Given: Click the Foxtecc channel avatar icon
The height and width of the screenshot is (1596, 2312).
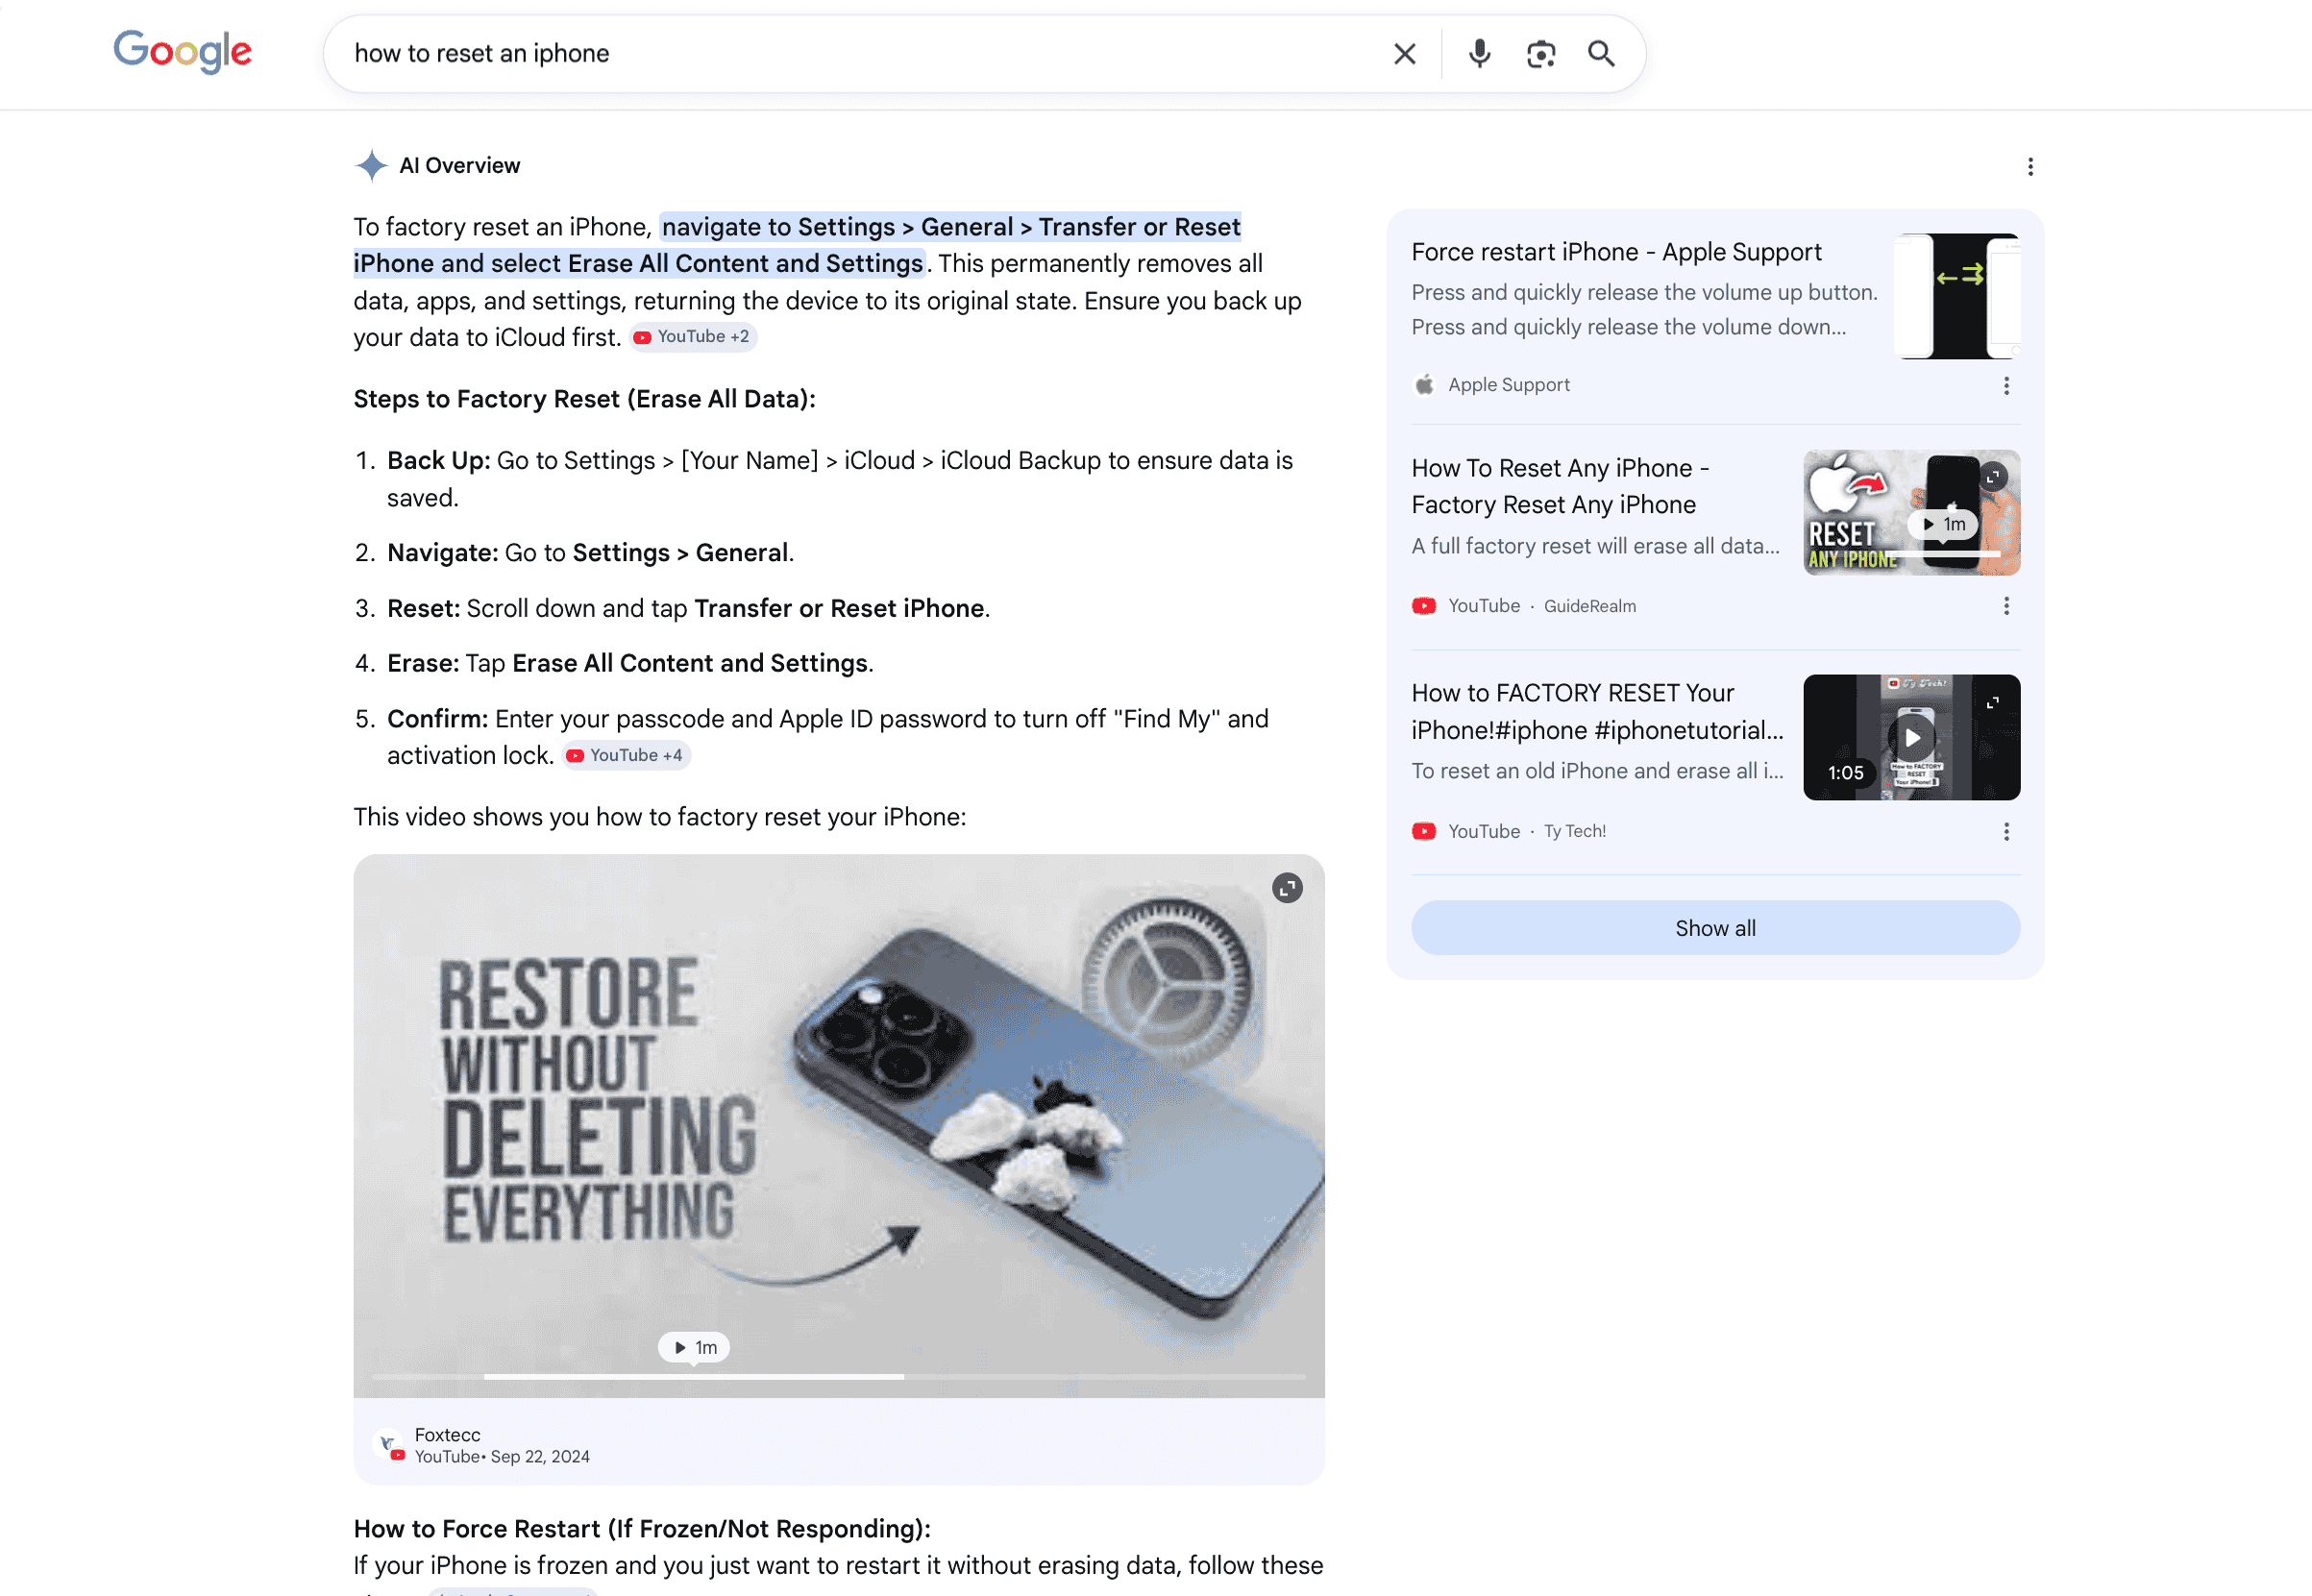Looking at the screenshot, I should (389, 1446).
